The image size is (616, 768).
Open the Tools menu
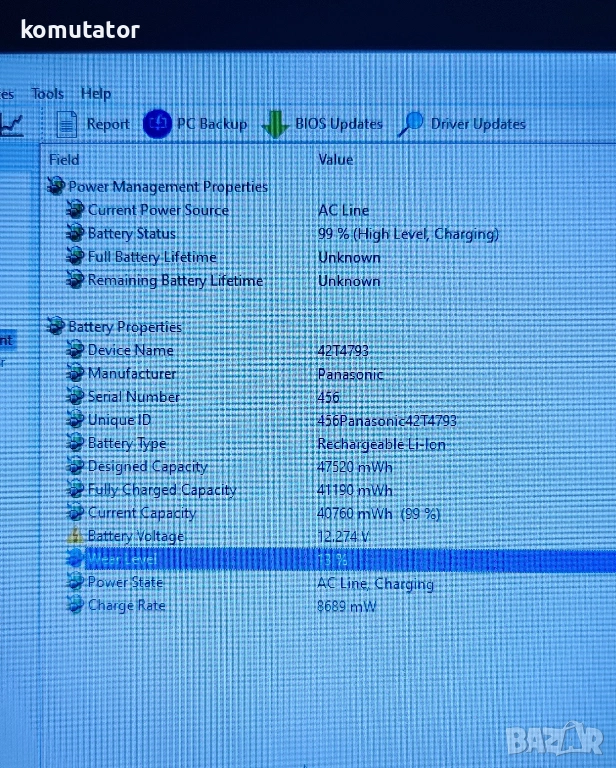[47, 93]
